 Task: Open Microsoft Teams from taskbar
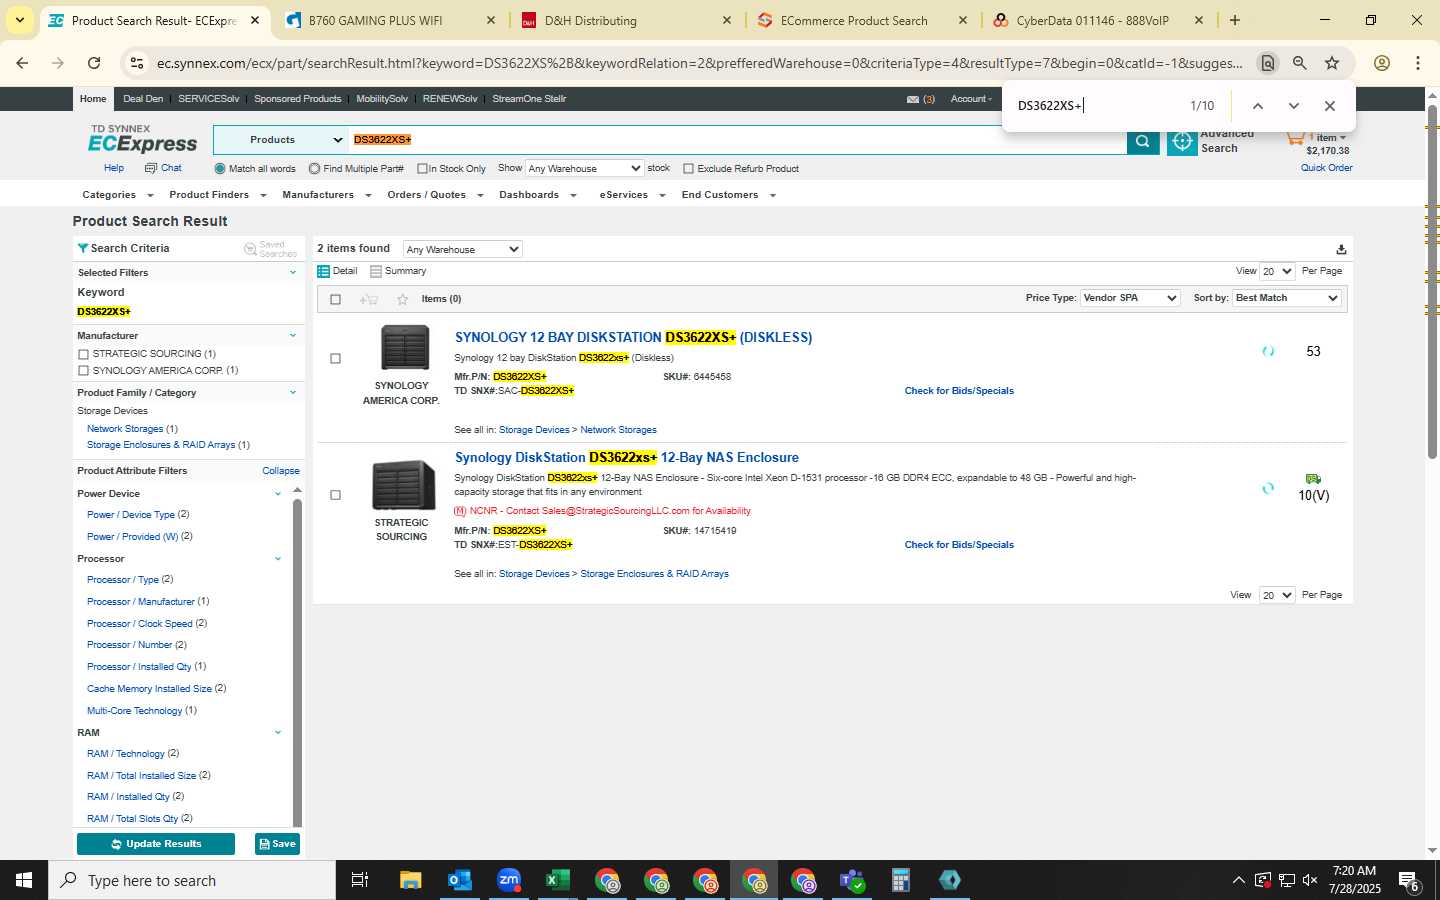pos(852,880)
